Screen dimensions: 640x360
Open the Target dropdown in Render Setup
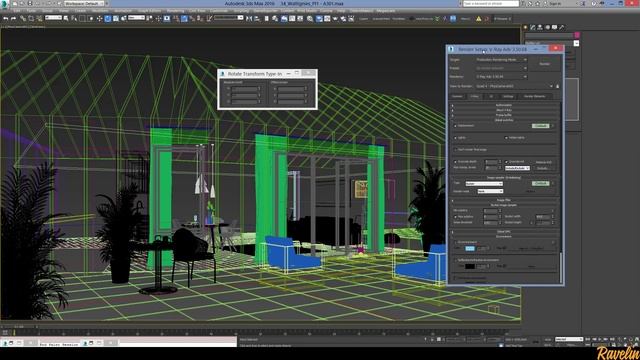tap(501, 60)
